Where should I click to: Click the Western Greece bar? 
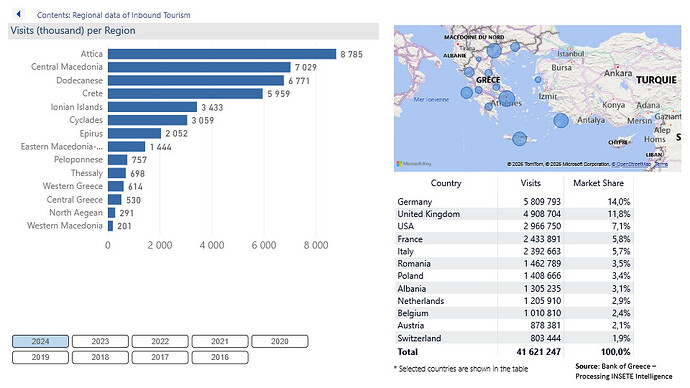116,186
